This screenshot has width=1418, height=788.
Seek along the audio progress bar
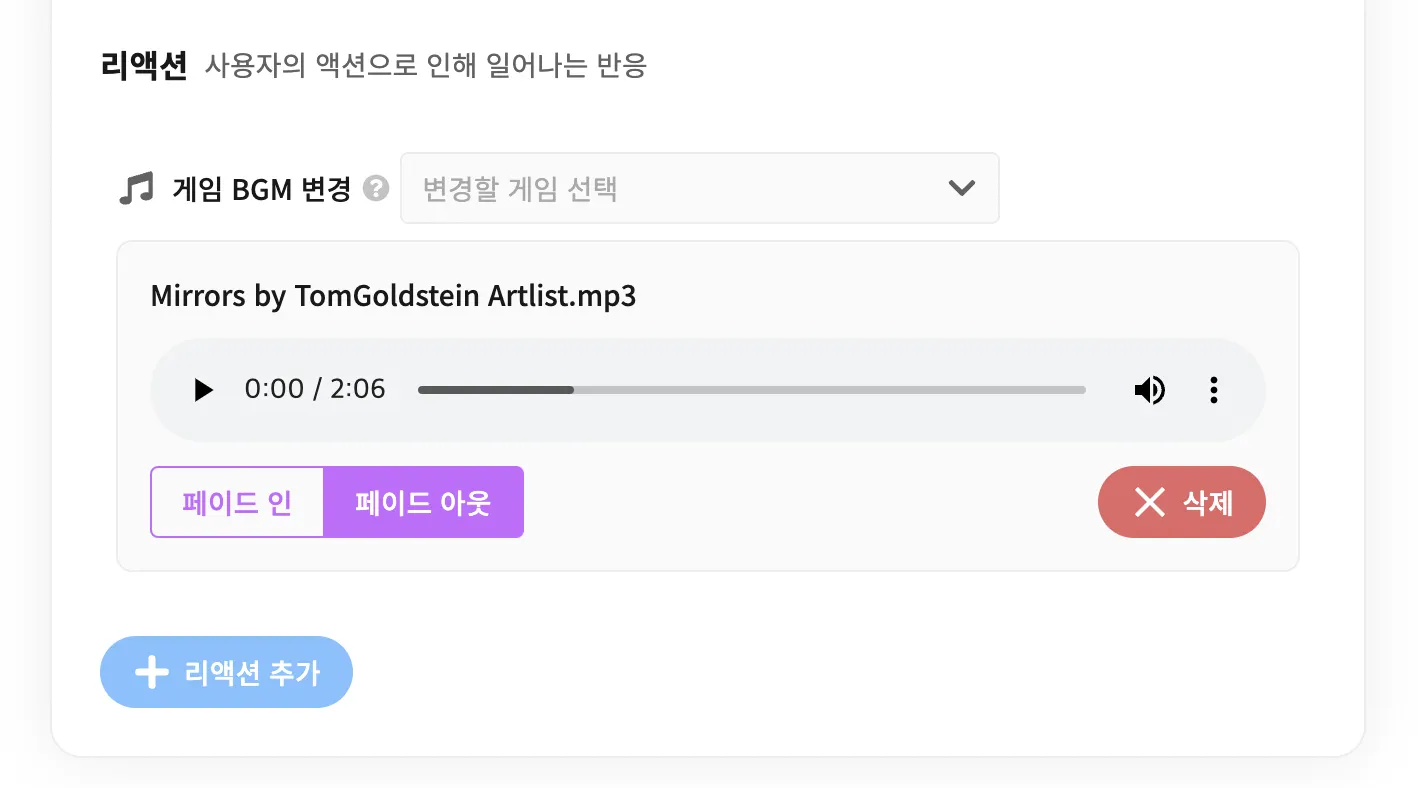(751, 390)
